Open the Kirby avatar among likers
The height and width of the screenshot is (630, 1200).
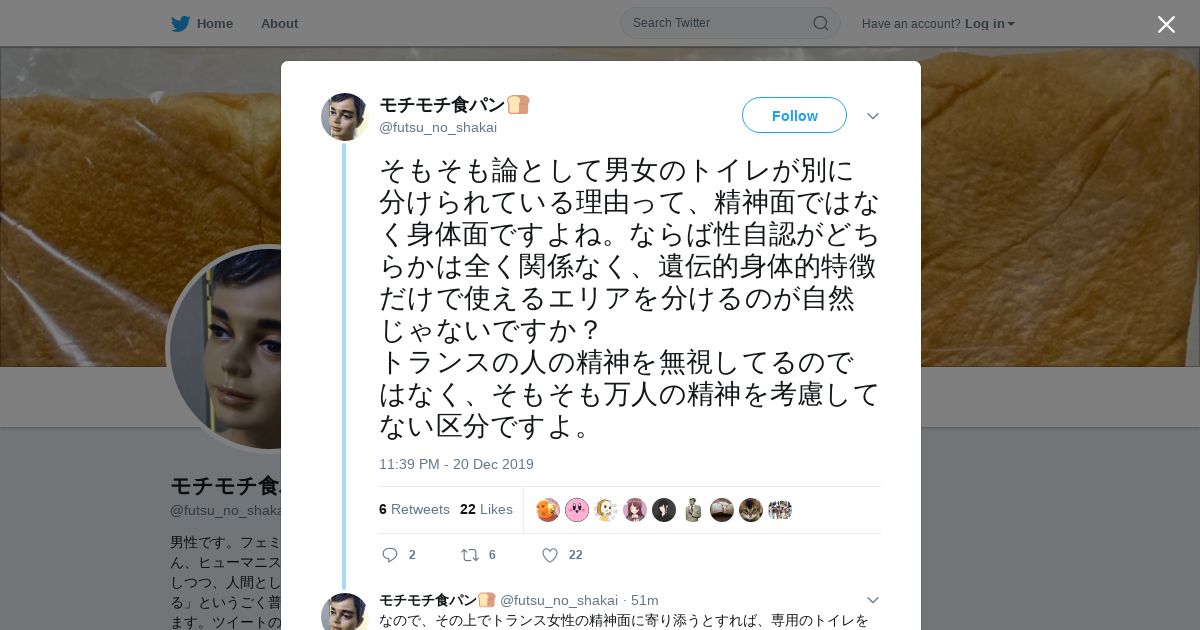[577, 510]
